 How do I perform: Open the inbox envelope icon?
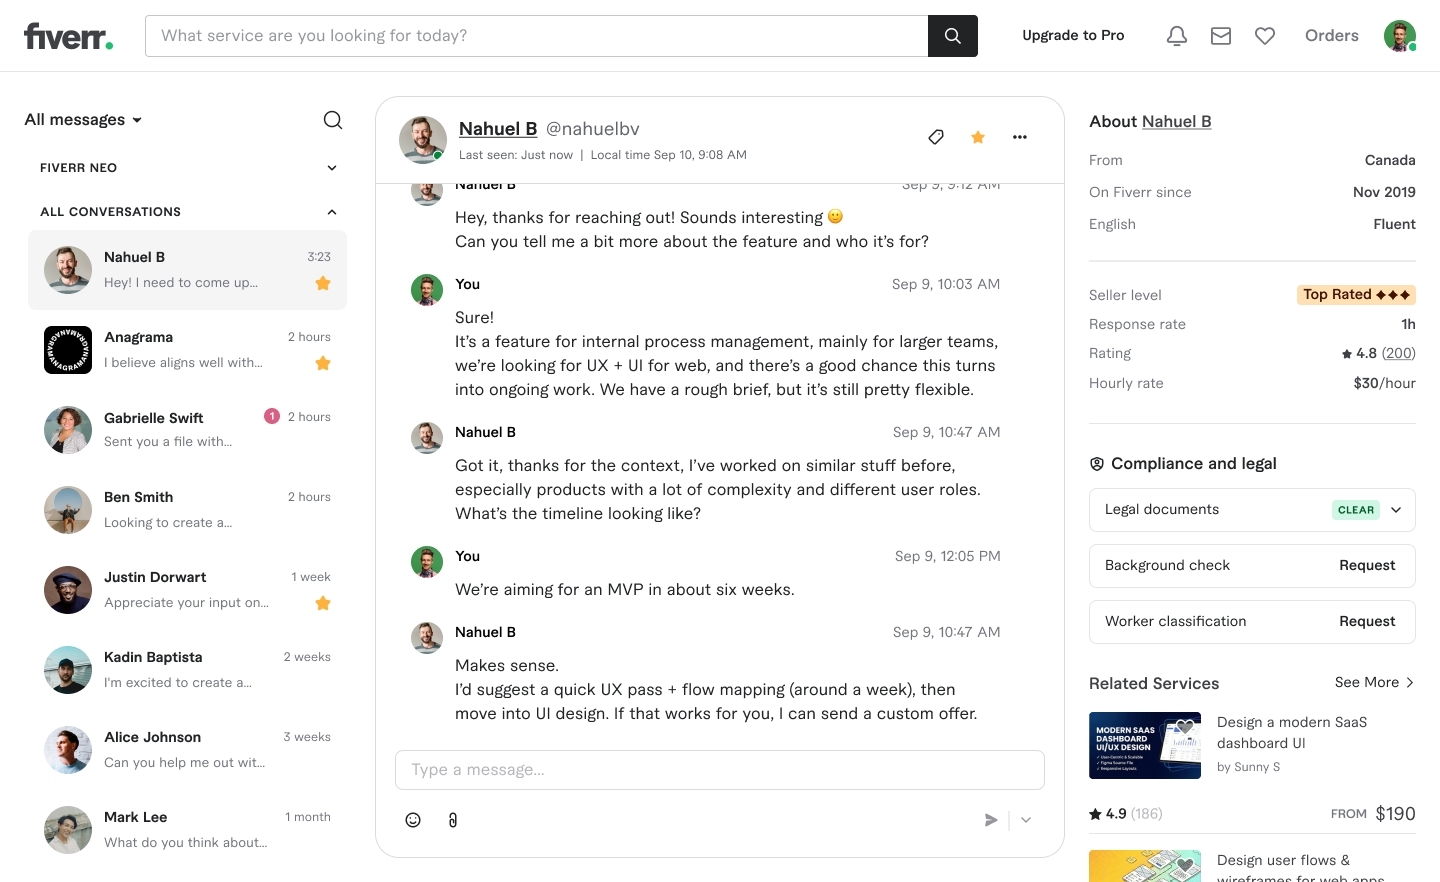[x=1221, y=36]
